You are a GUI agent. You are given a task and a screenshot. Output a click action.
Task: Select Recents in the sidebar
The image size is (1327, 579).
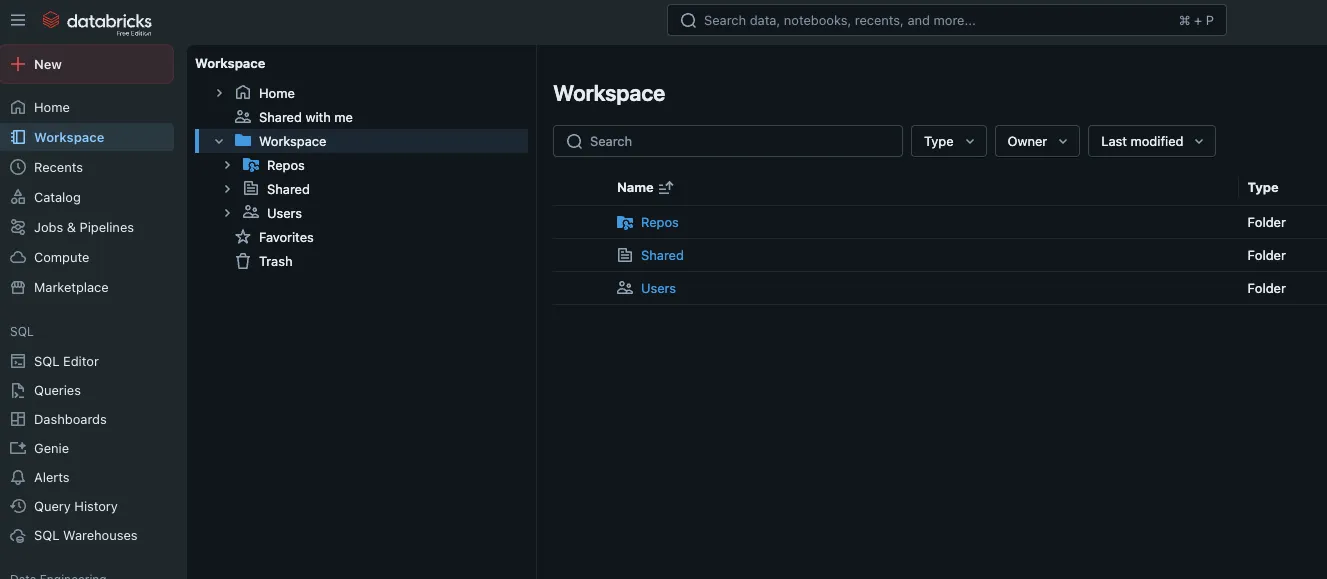[58, 167]
